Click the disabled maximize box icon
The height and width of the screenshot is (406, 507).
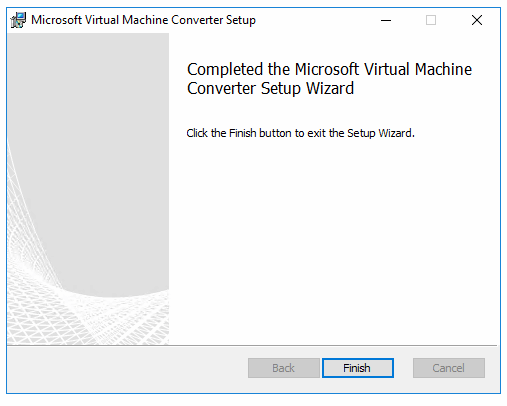point(431,20)
